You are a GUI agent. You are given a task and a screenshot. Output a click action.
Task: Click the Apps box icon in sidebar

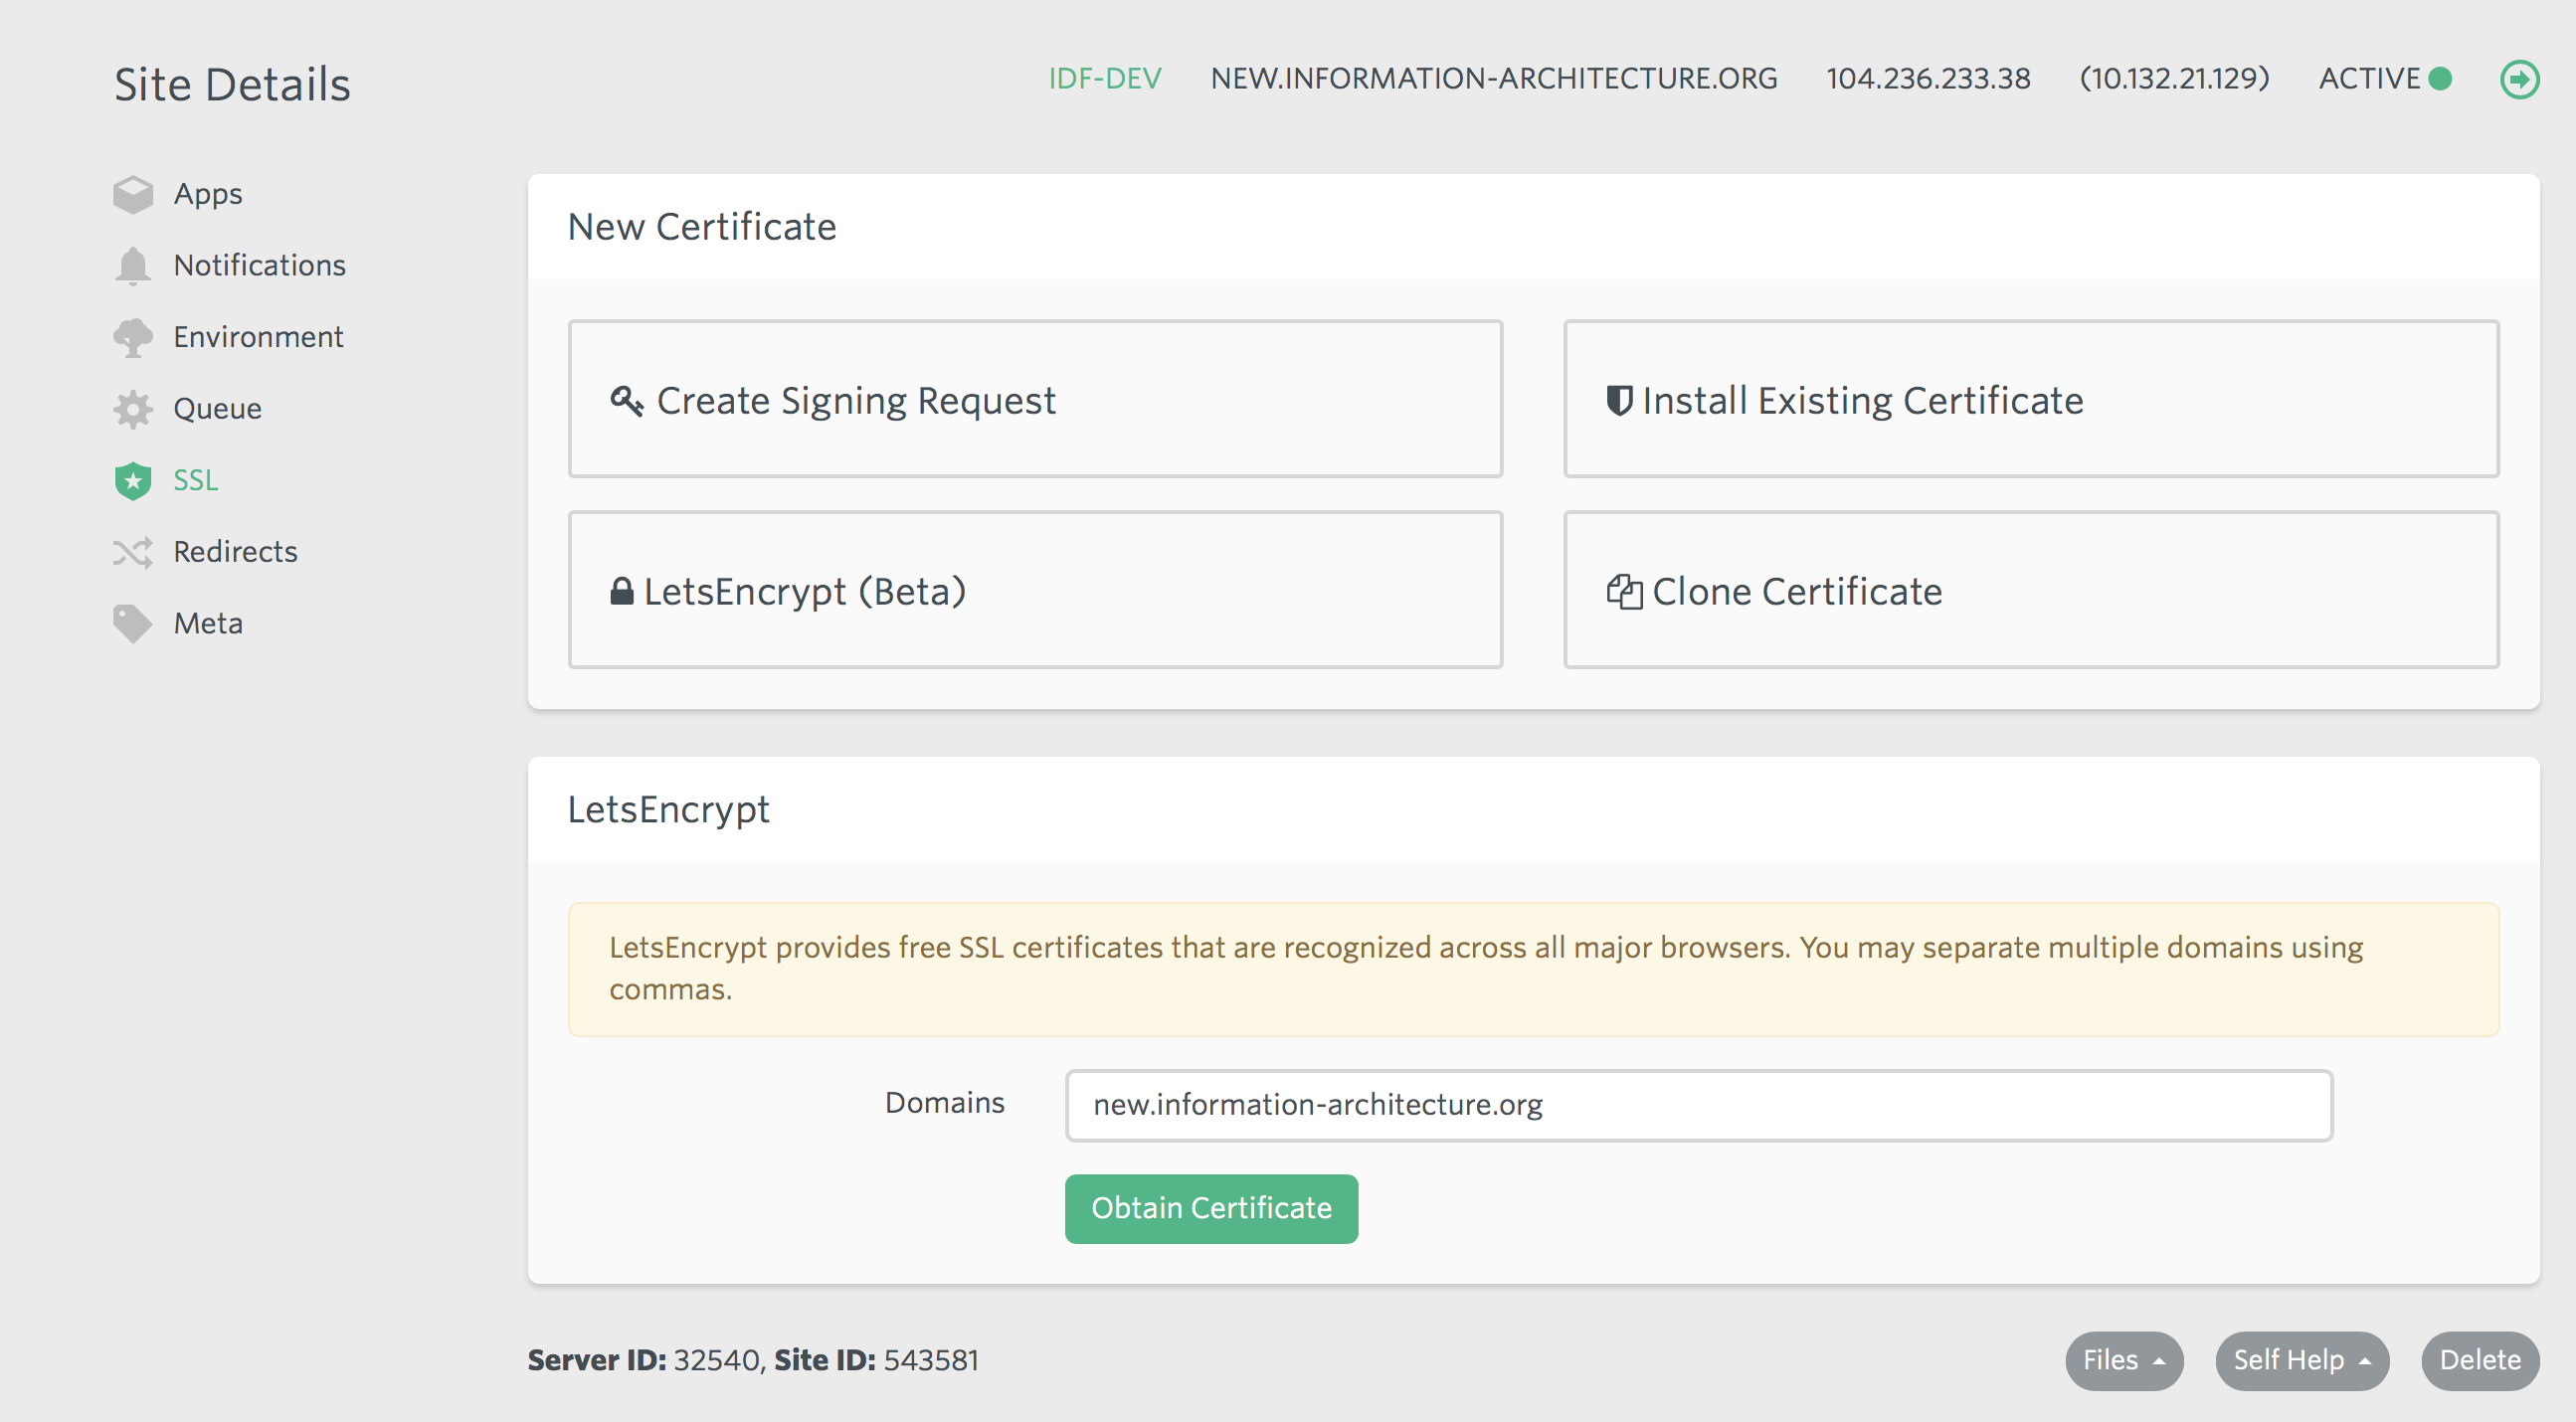tap(132, 194)
